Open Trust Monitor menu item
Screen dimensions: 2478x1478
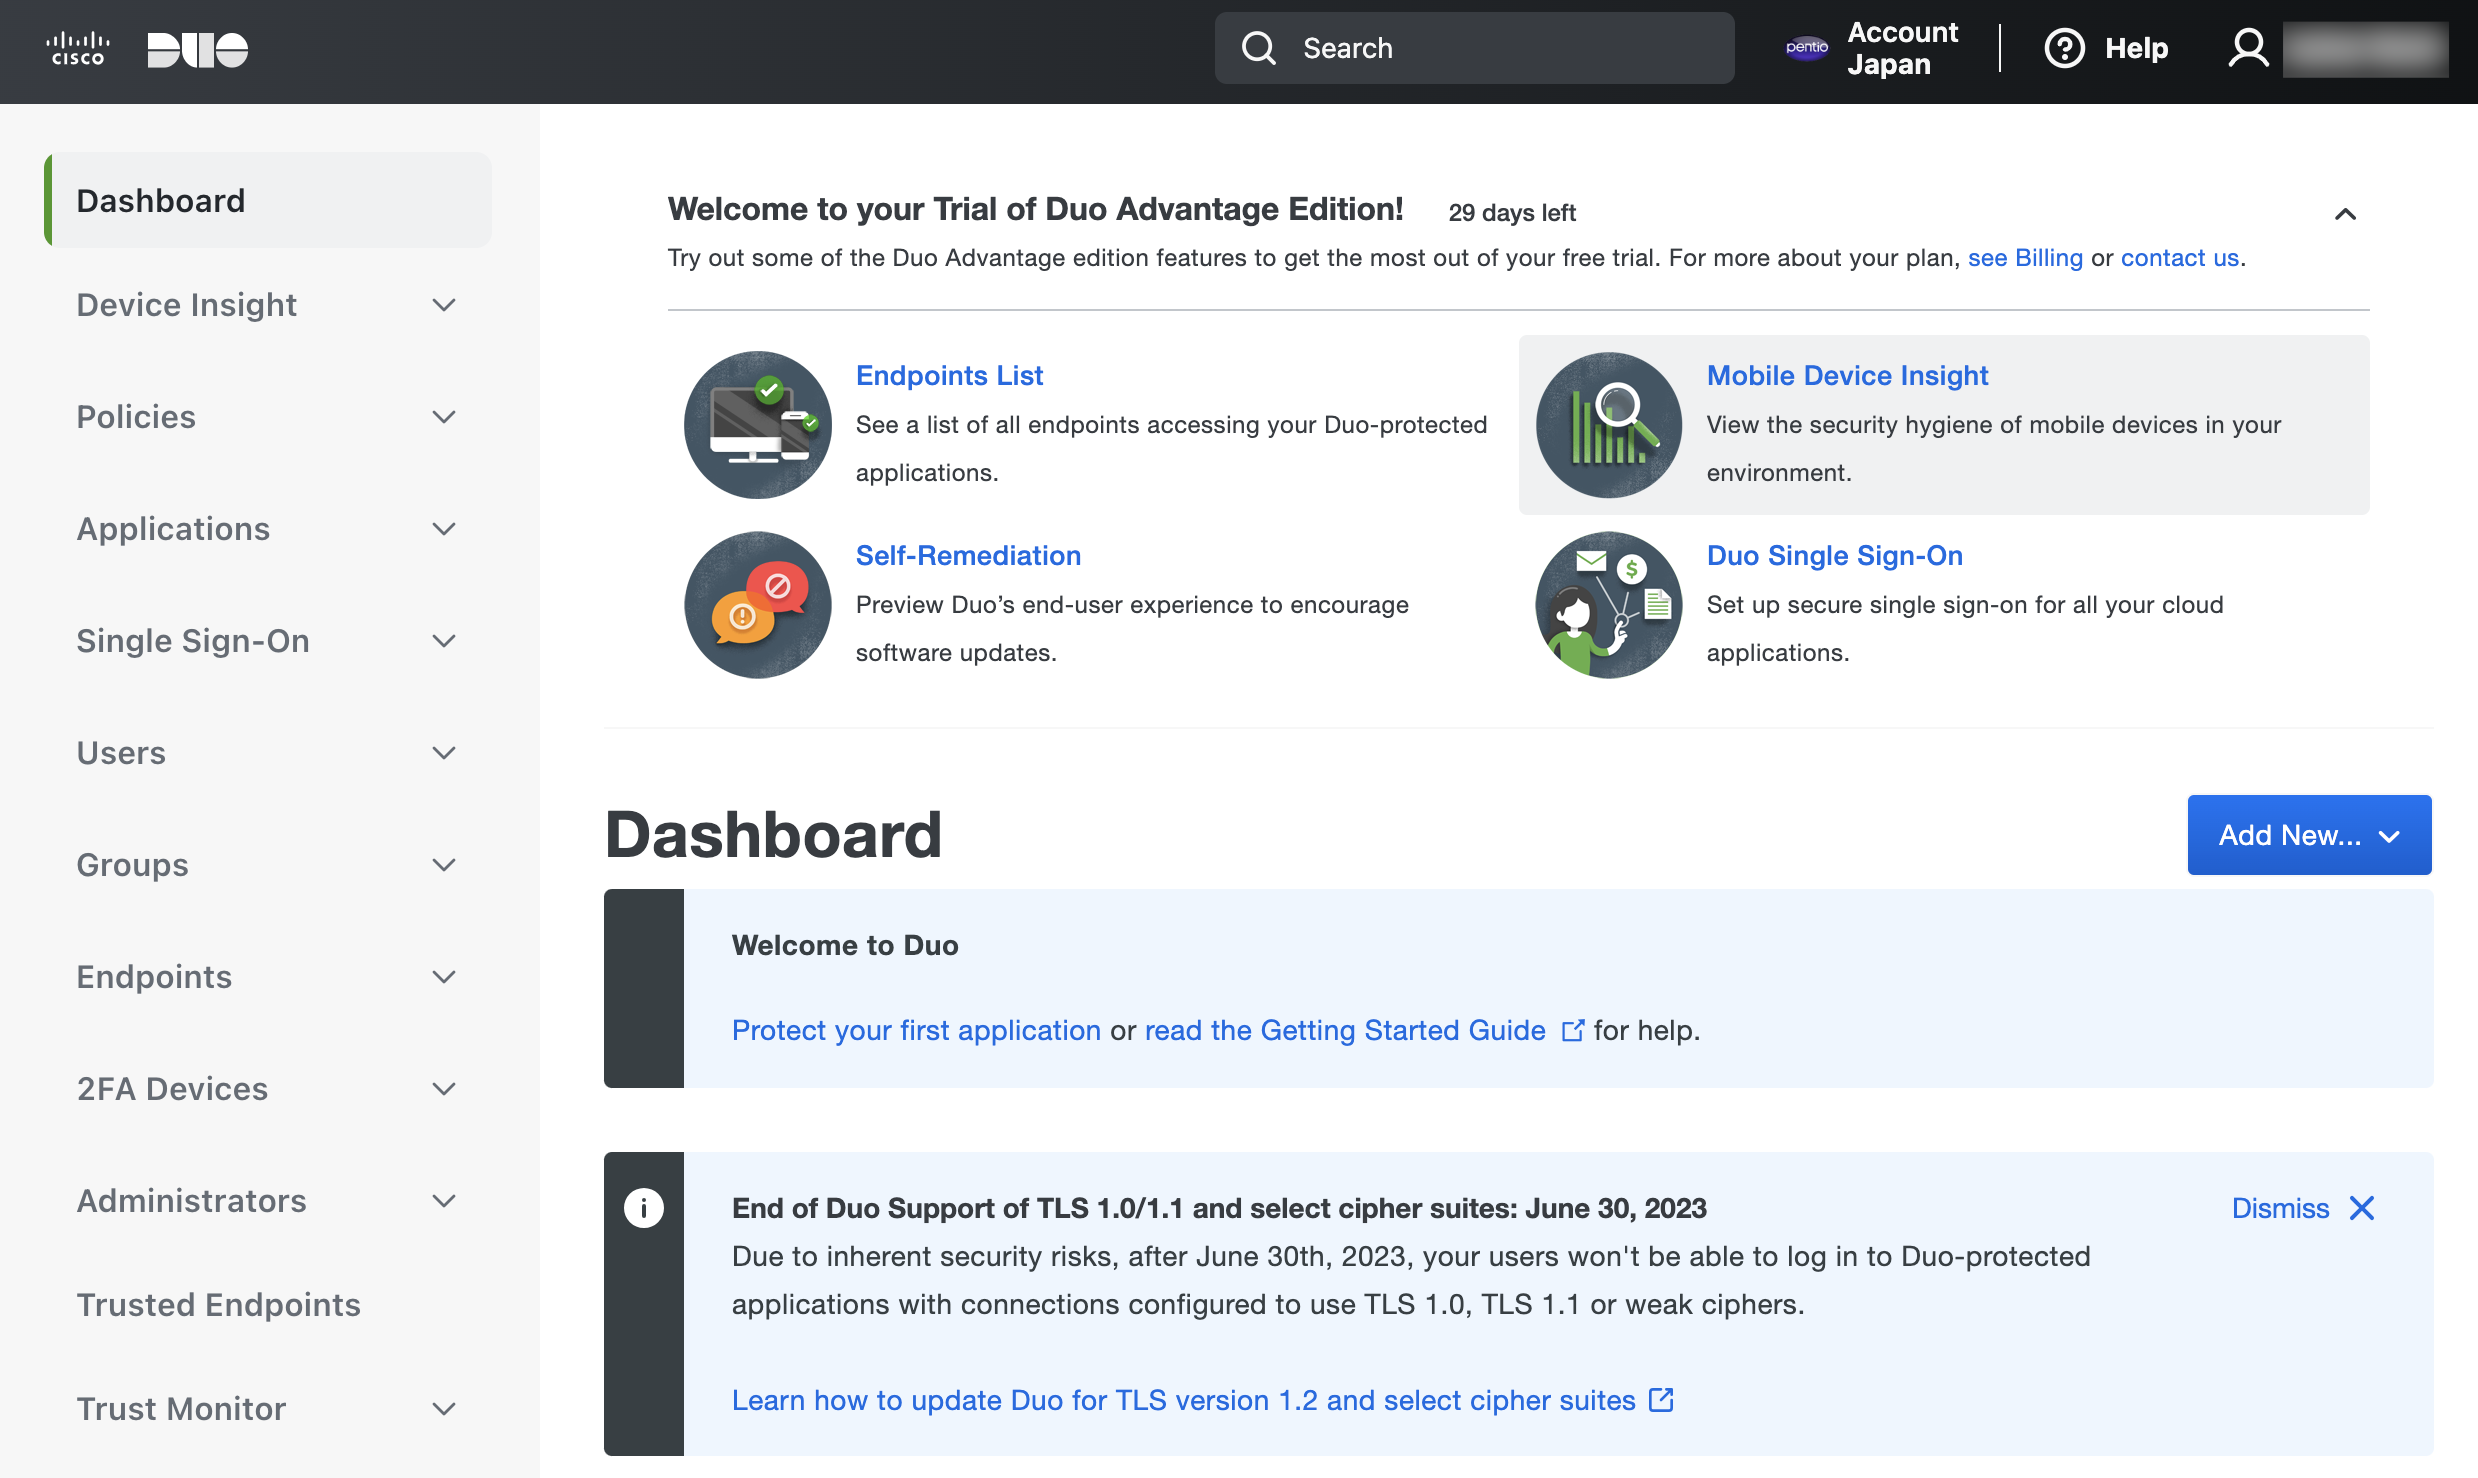click(x=181, y=1409)
